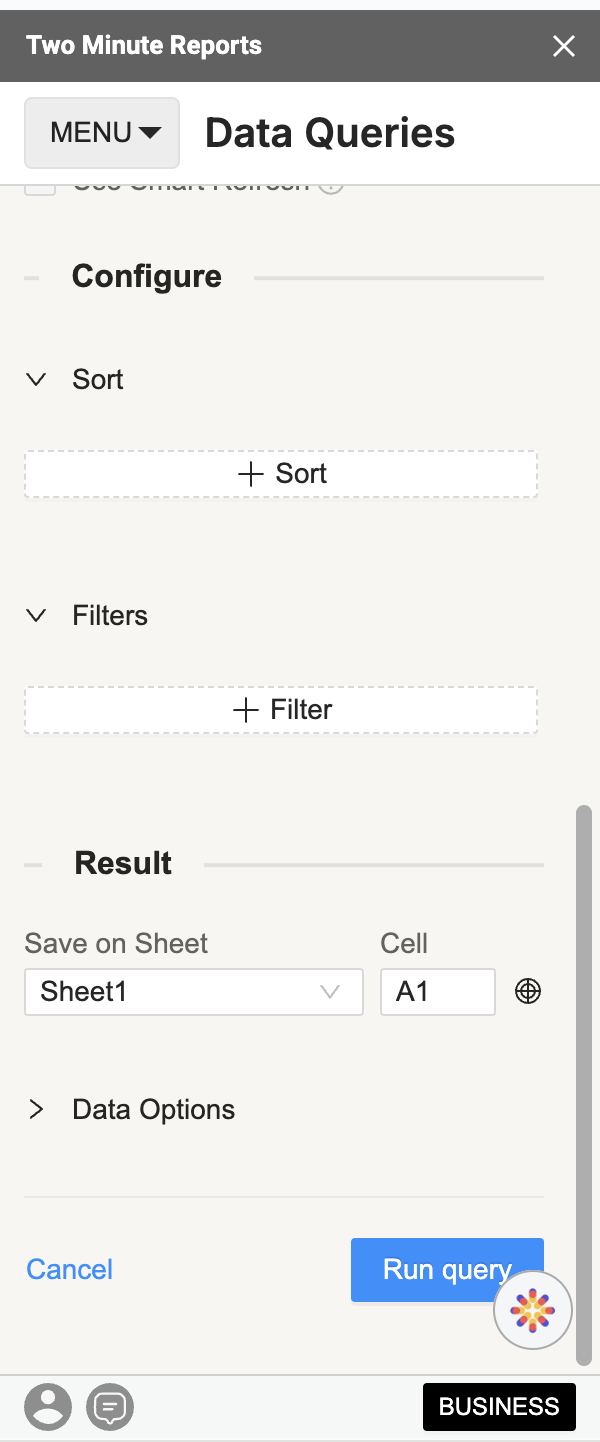
Task: Open the chat feedback icon
Action: click(110, 1407)
